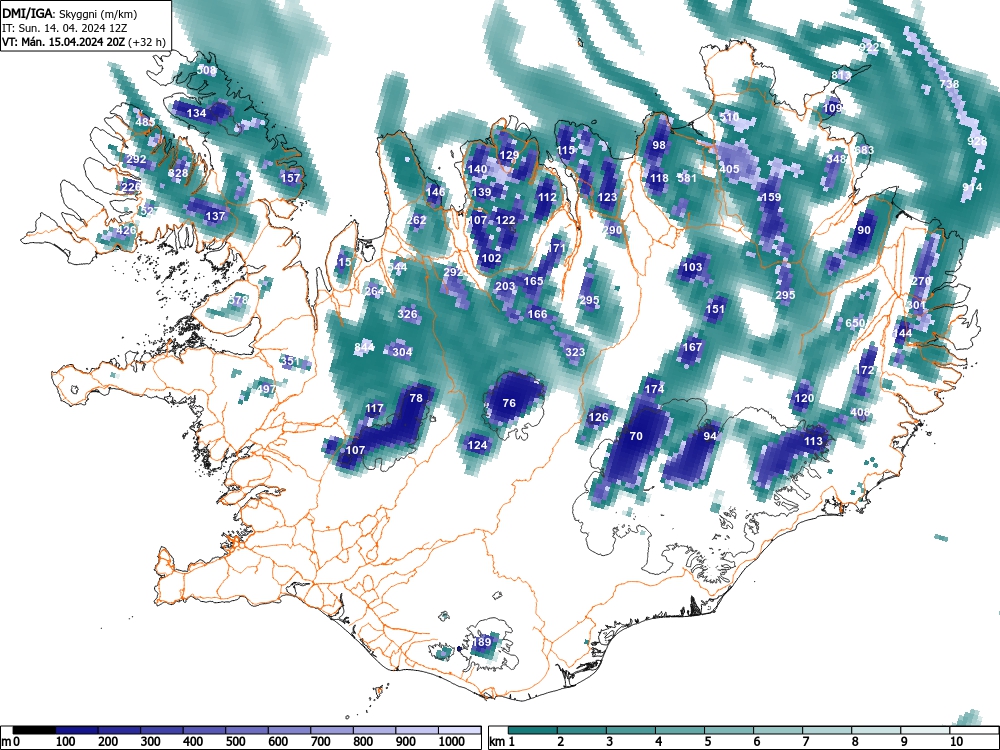Screen dimensions: 1000x750
Task: Click the visibility value '102' on the map
Action: tap(491, 258)
